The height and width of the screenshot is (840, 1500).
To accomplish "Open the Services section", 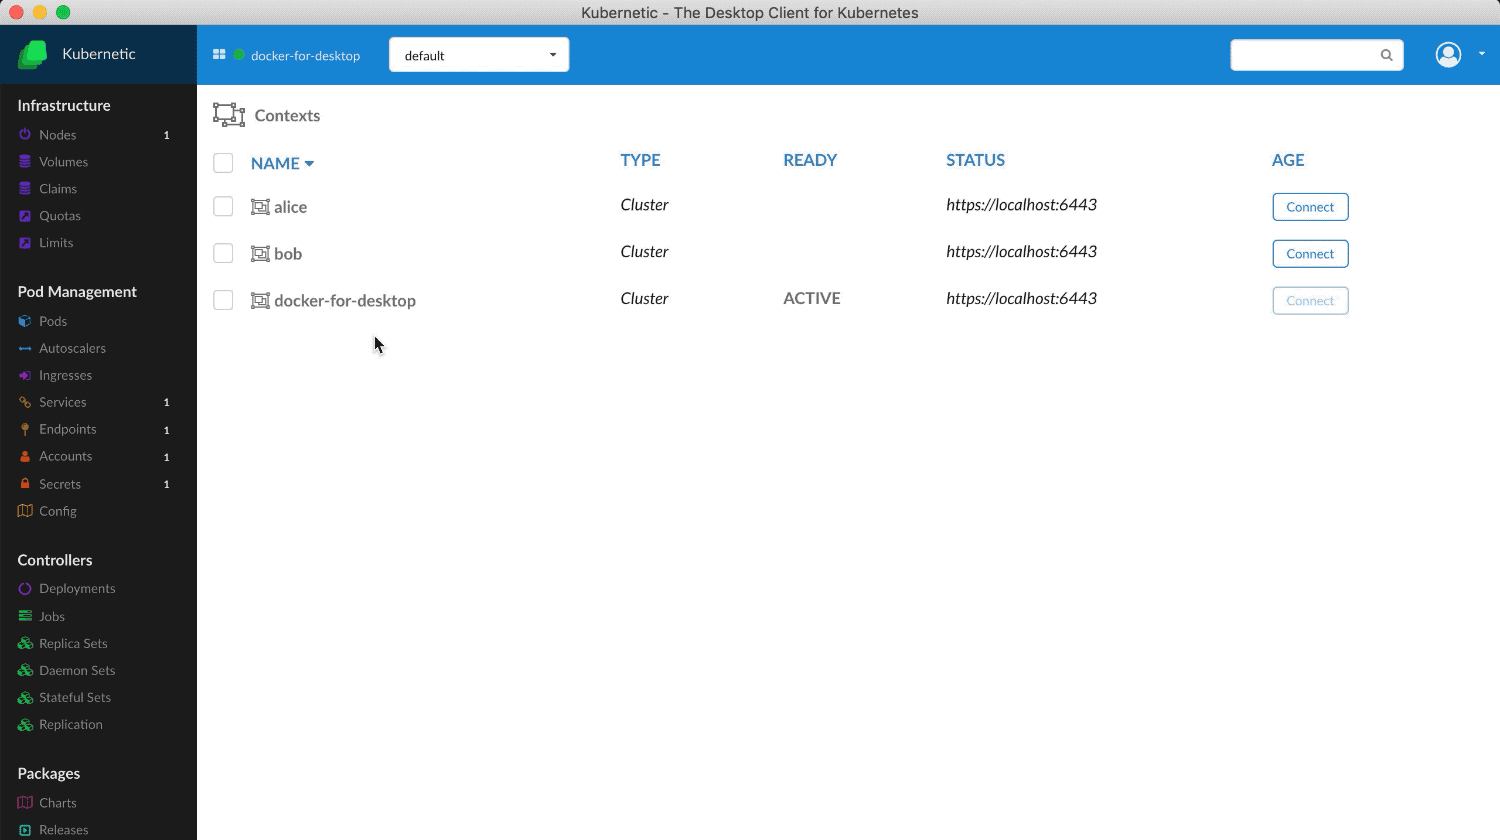I will 63,402.
